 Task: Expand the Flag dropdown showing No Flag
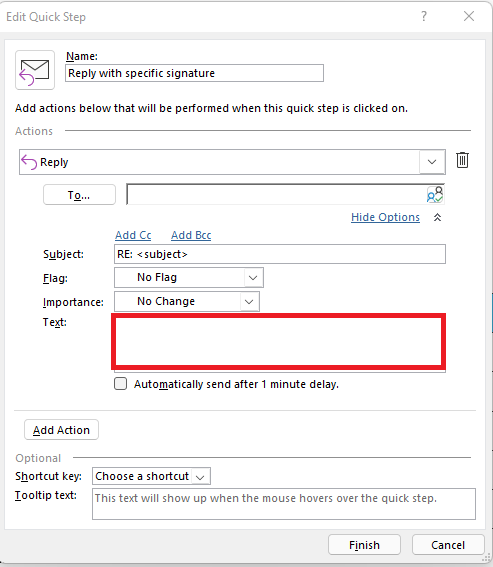(x=189, y=277)
